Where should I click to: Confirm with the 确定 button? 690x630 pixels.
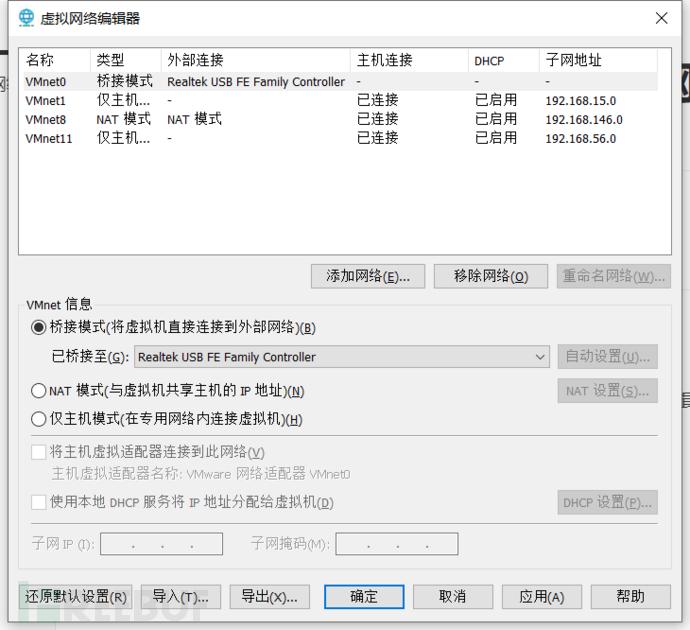coord(364,597)
